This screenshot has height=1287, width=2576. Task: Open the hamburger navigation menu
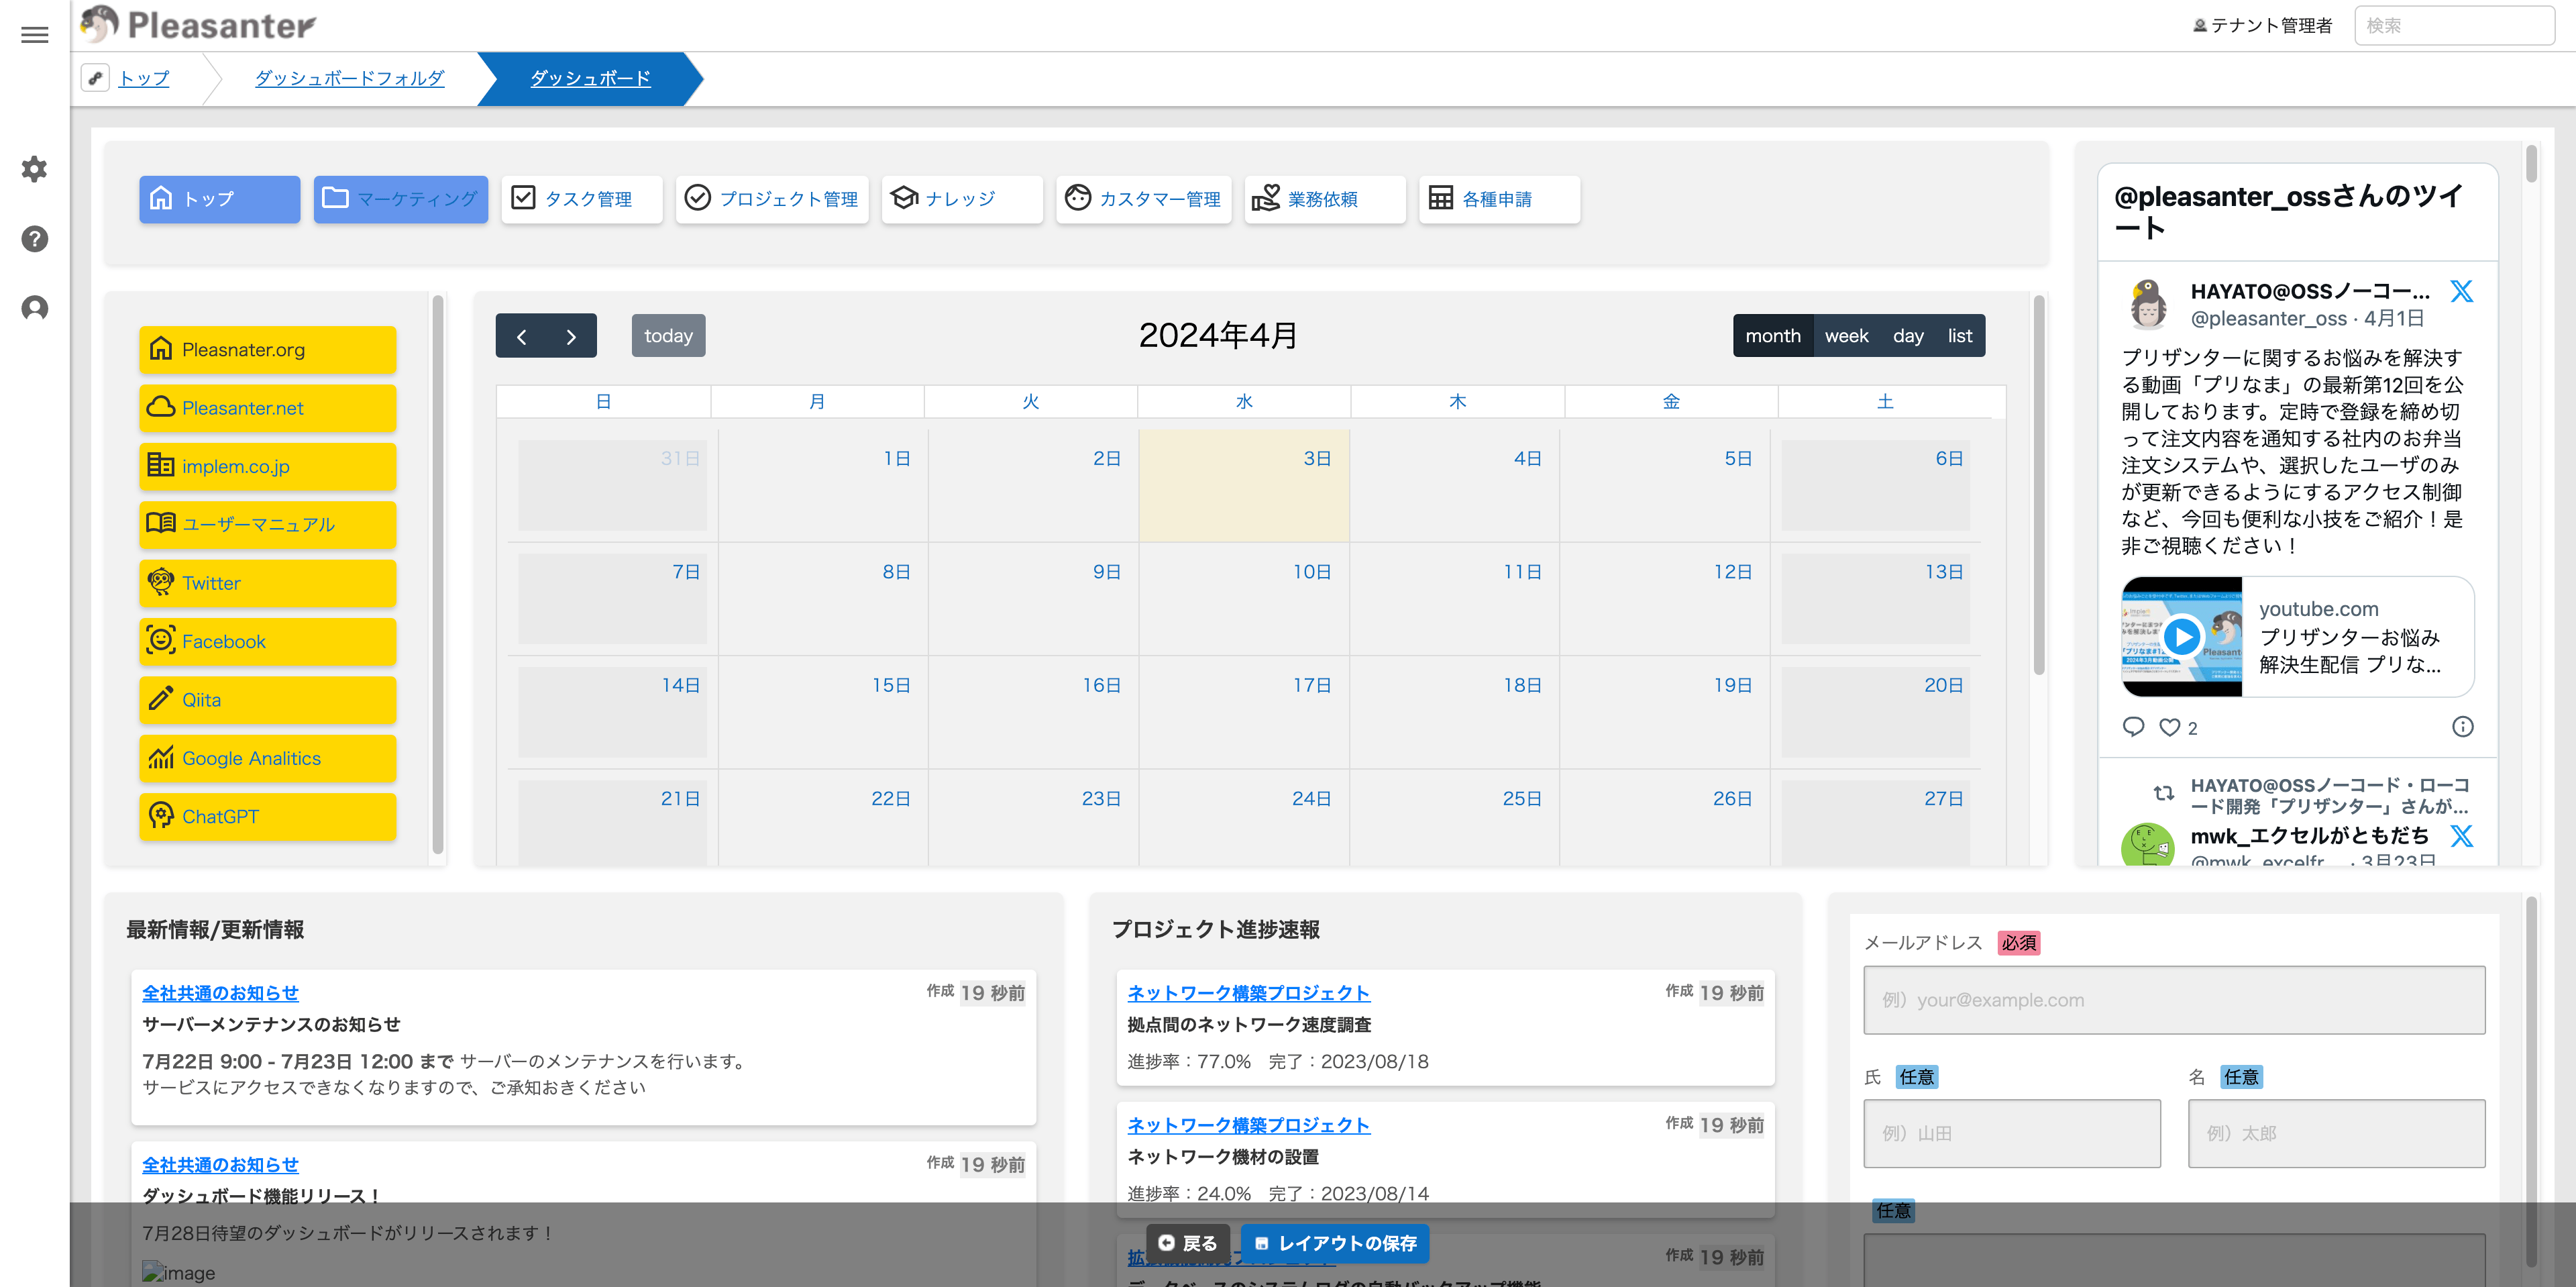coord(34,34)
